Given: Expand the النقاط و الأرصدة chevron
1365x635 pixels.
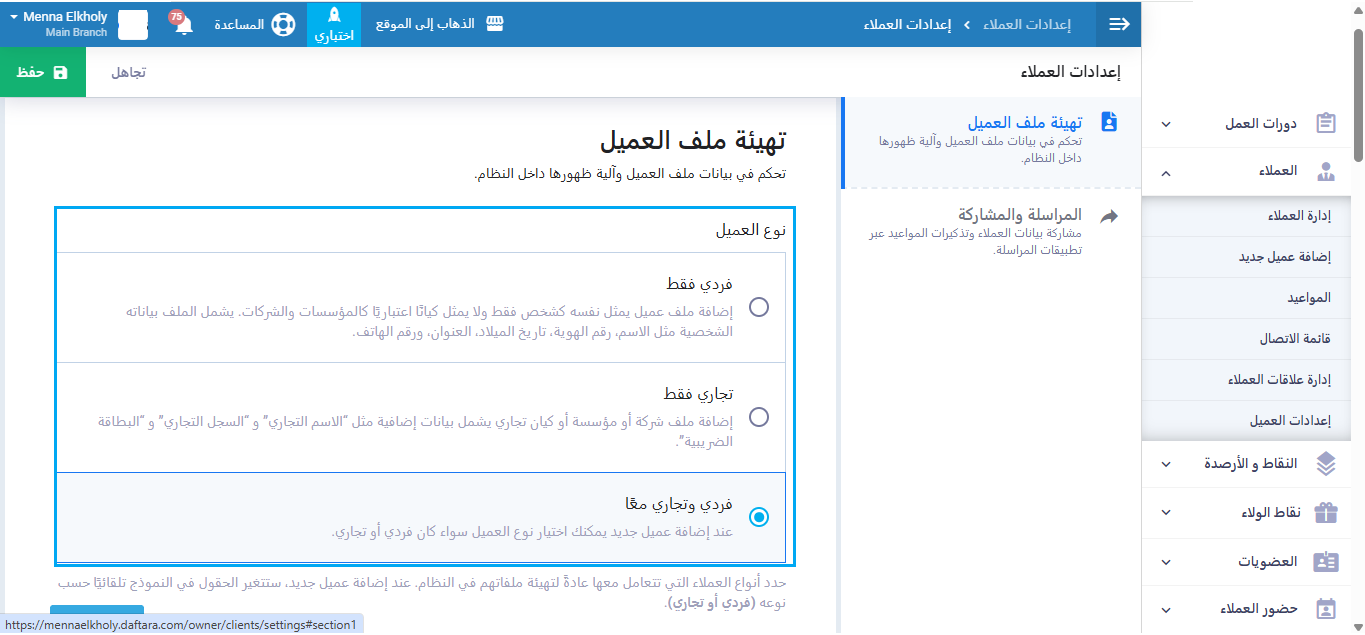Looking at the screenshot, I should [x=1166, y=464].
